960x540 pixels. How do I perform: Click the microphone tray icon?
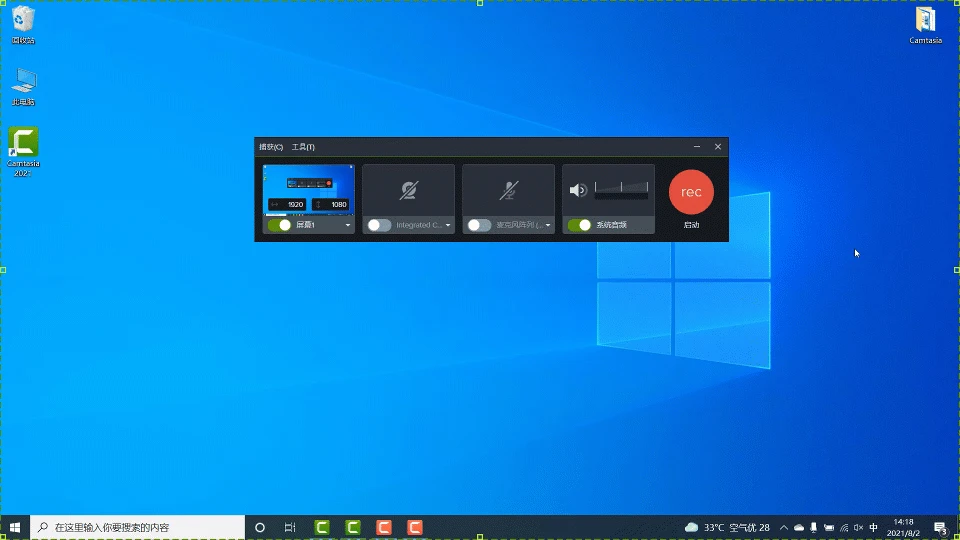click(x=814, y=527)
